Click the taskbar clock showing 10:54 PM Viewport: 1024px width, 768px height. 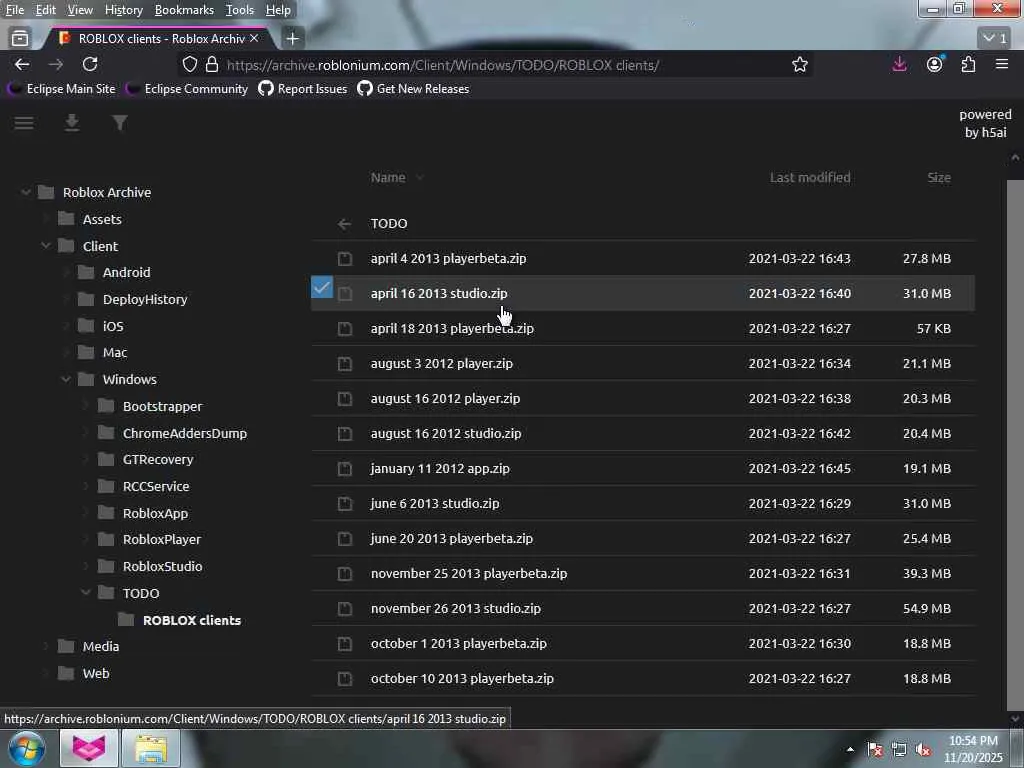pyautogui.click(x=973, y=749)
